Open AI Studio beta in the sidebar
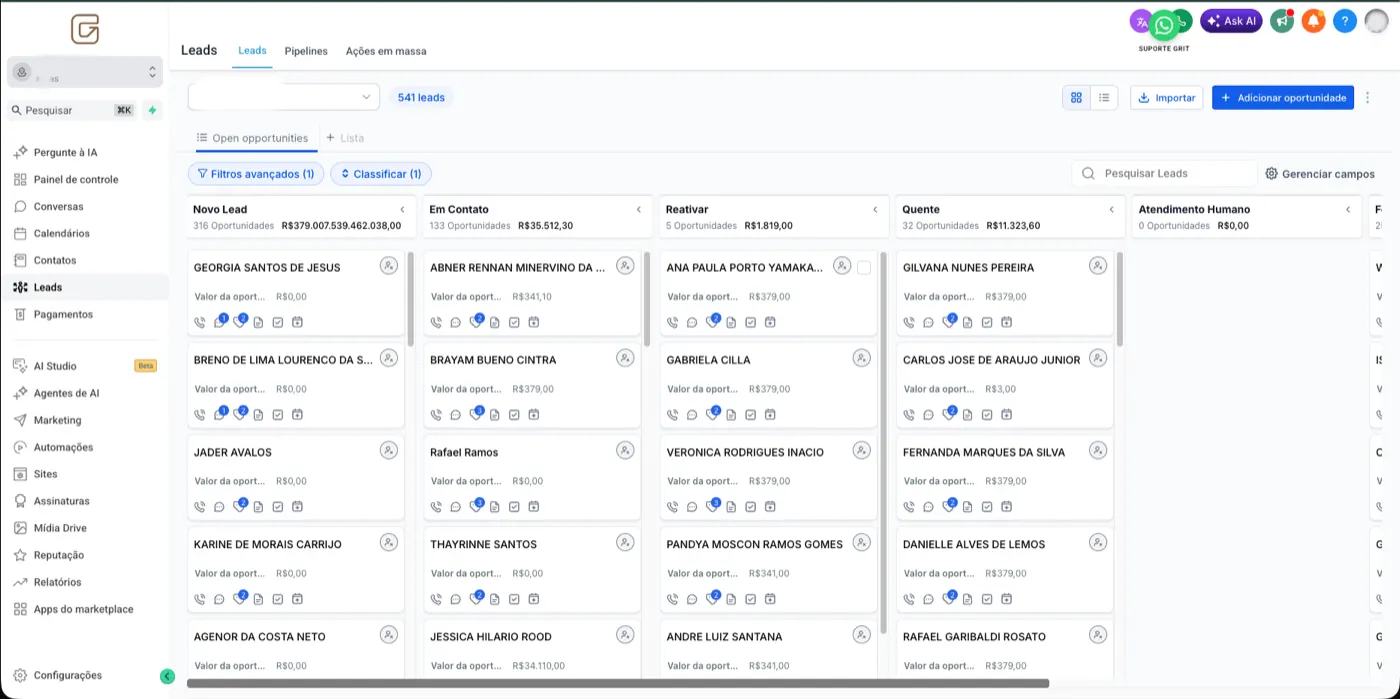The image size is (1400, 699). 85,367
